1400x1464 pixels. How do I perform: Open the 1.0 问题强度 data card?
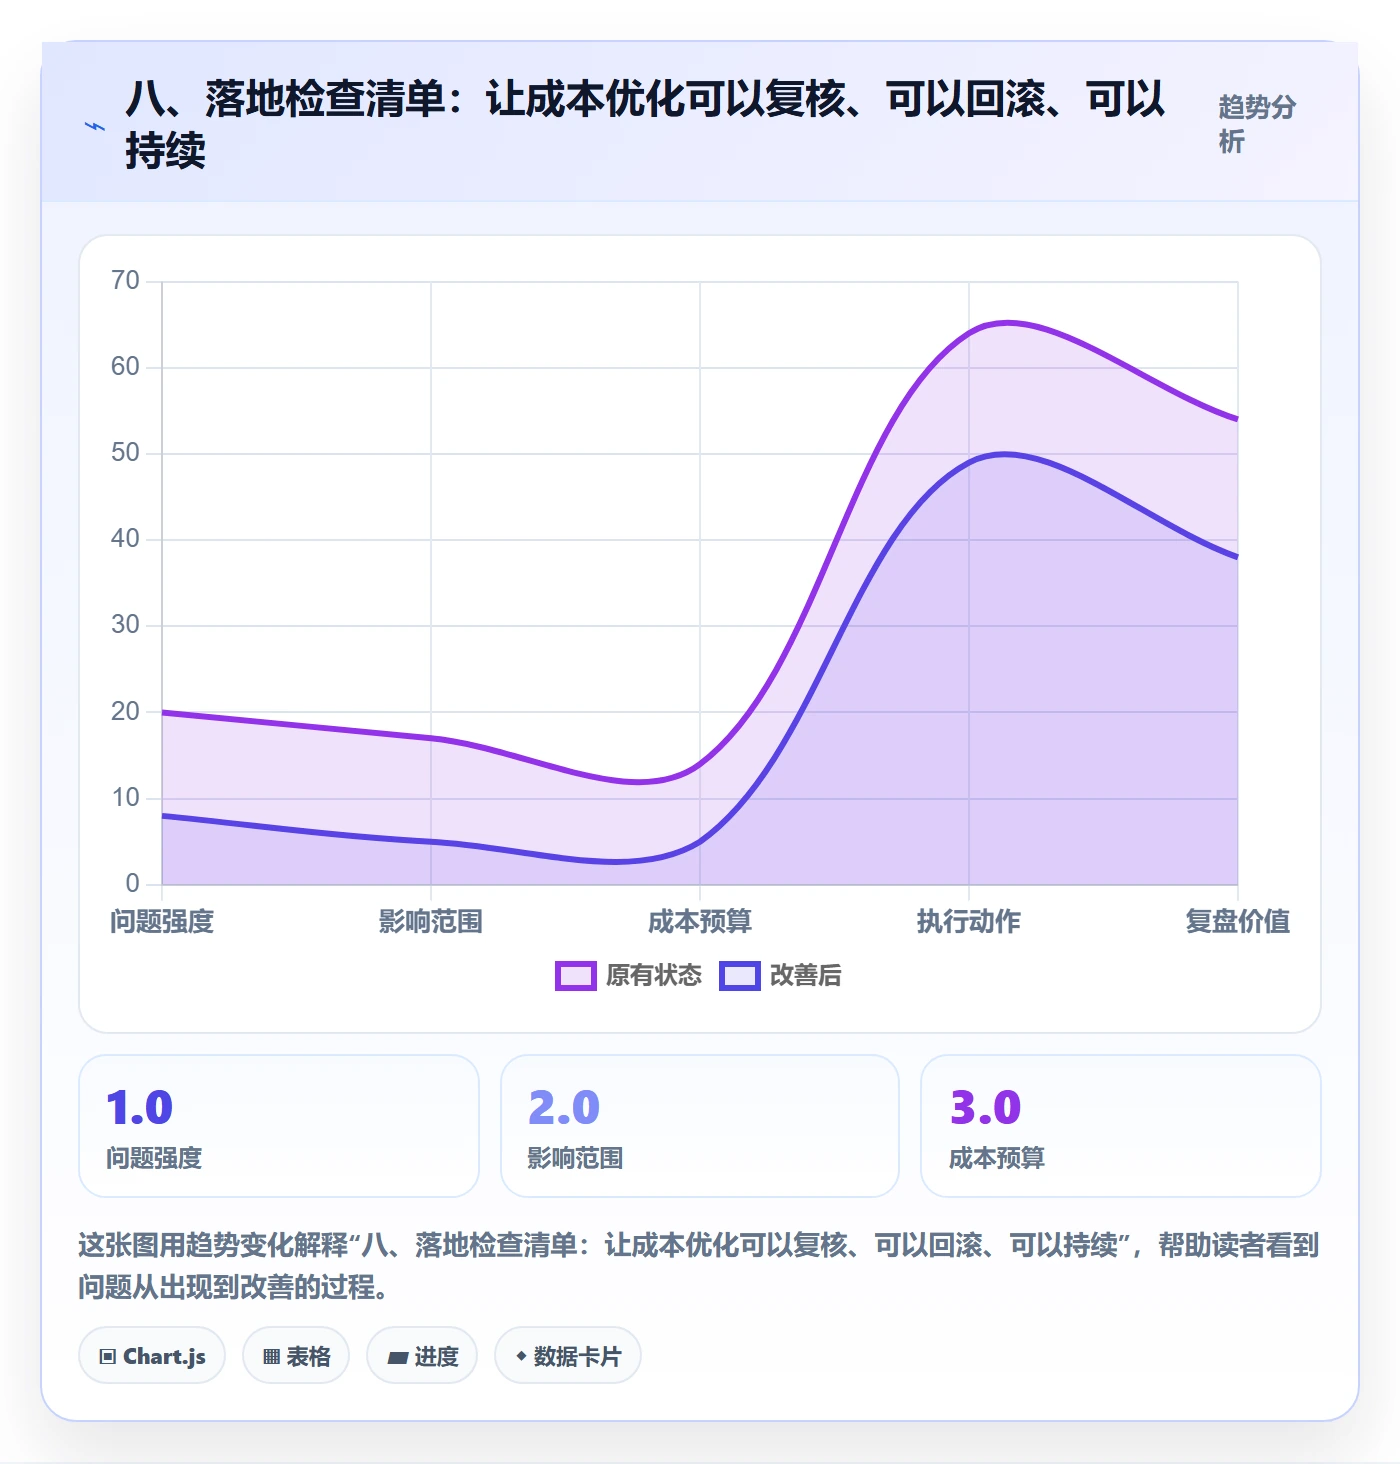(279, 1126)
